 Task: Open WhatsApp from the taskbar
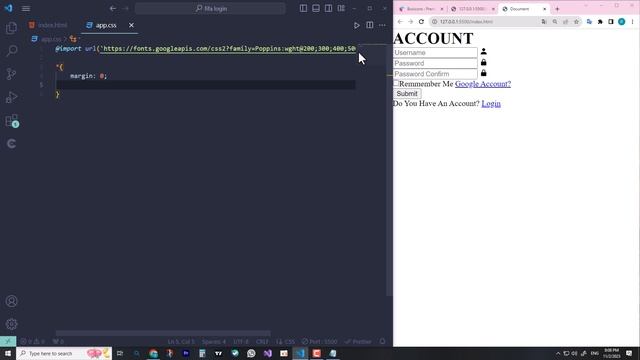251,353
